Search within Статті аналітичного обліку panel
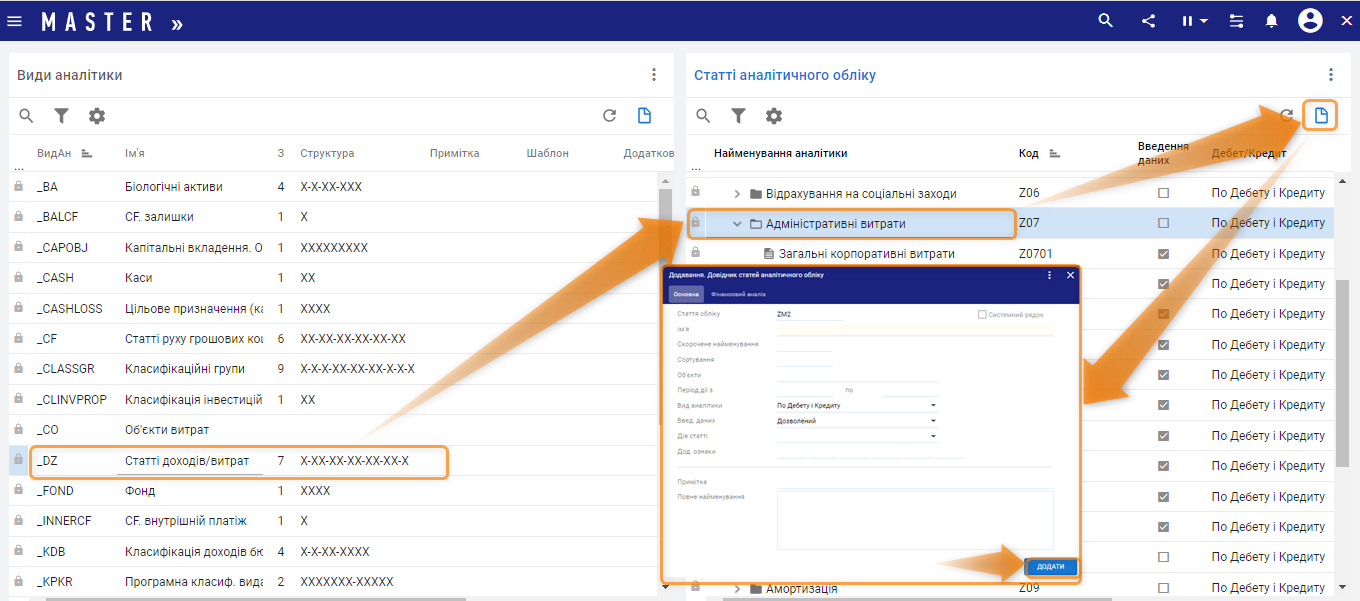Viewport: 1360px width, 601px height. coord(703,116)
